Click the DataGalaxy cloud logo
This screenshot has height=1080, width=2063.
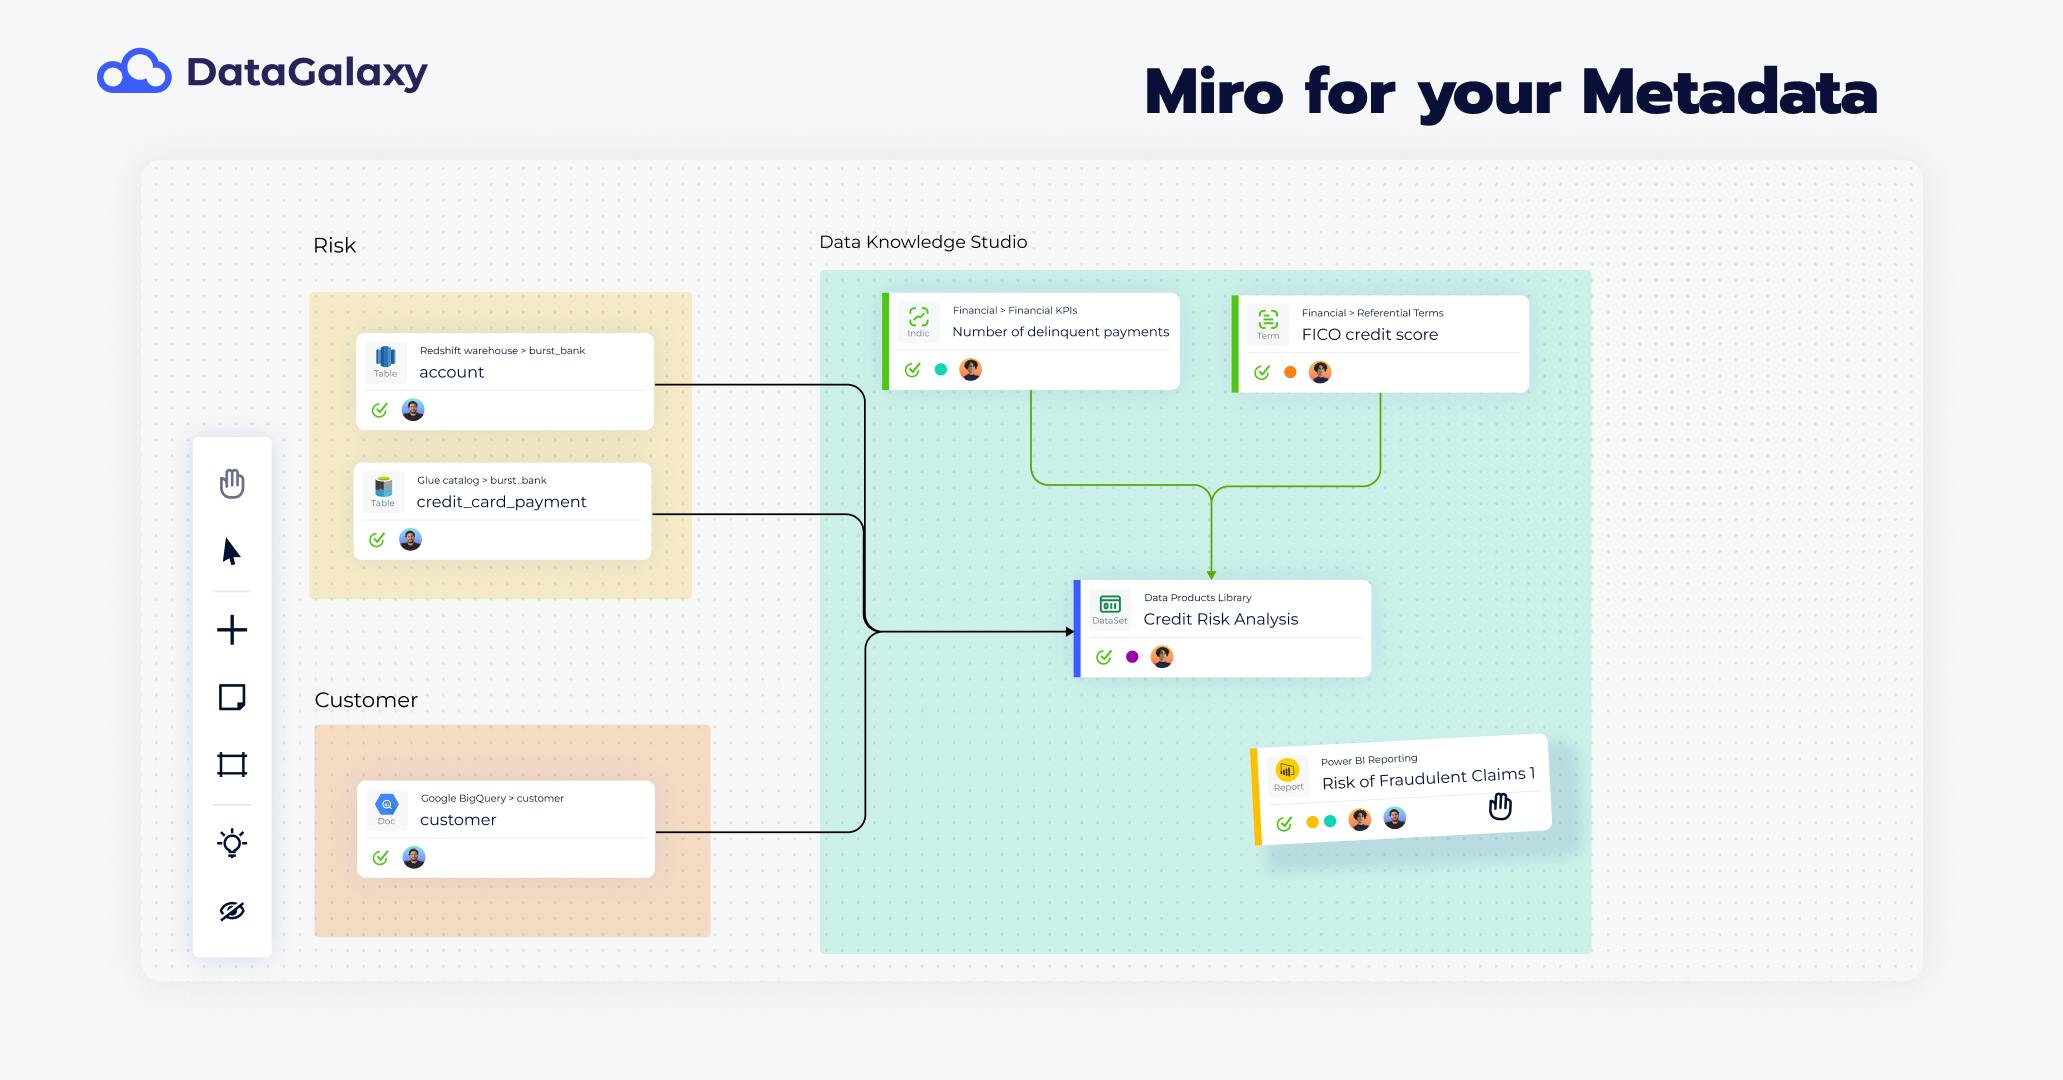(x=134, y=71)
